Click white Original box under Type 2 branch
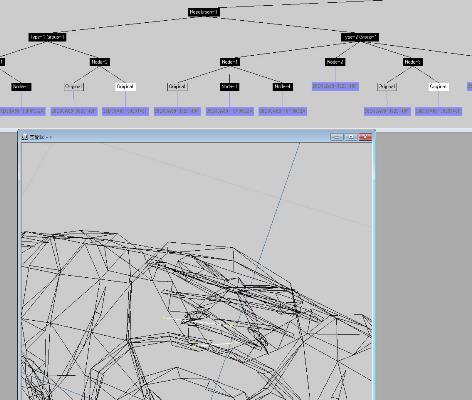Screen dimensions: 472x400 [439, 87]
